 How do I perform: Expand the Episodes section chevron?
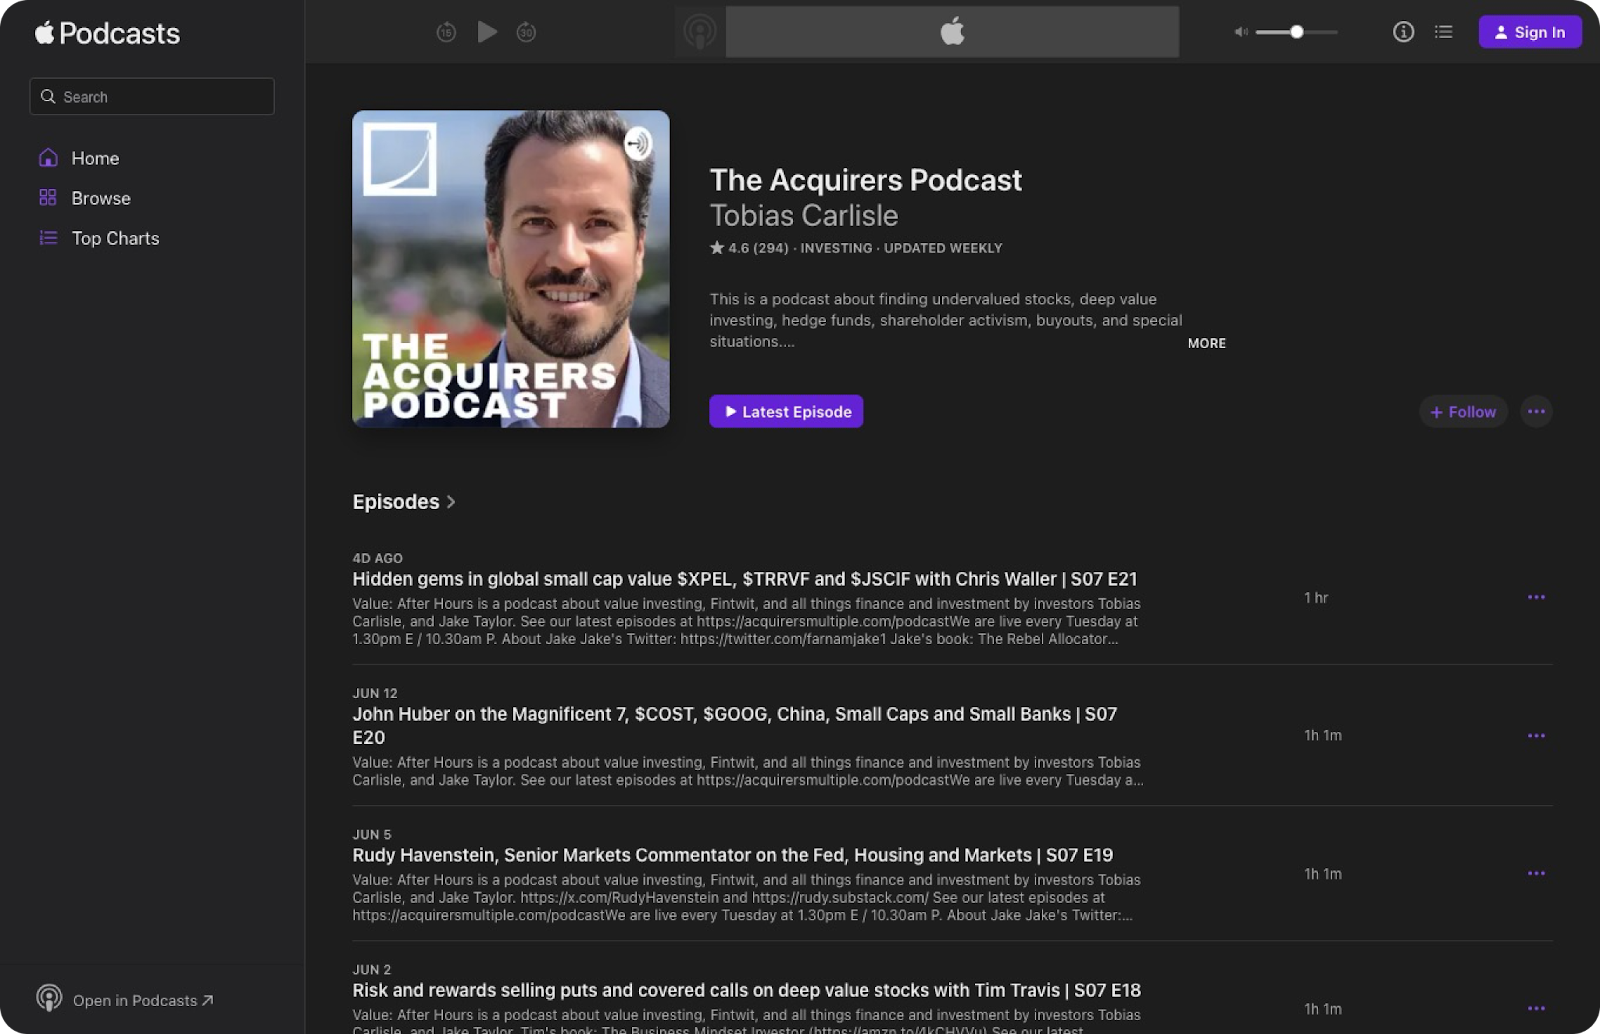pyautogui.click(x=451, y=502)
